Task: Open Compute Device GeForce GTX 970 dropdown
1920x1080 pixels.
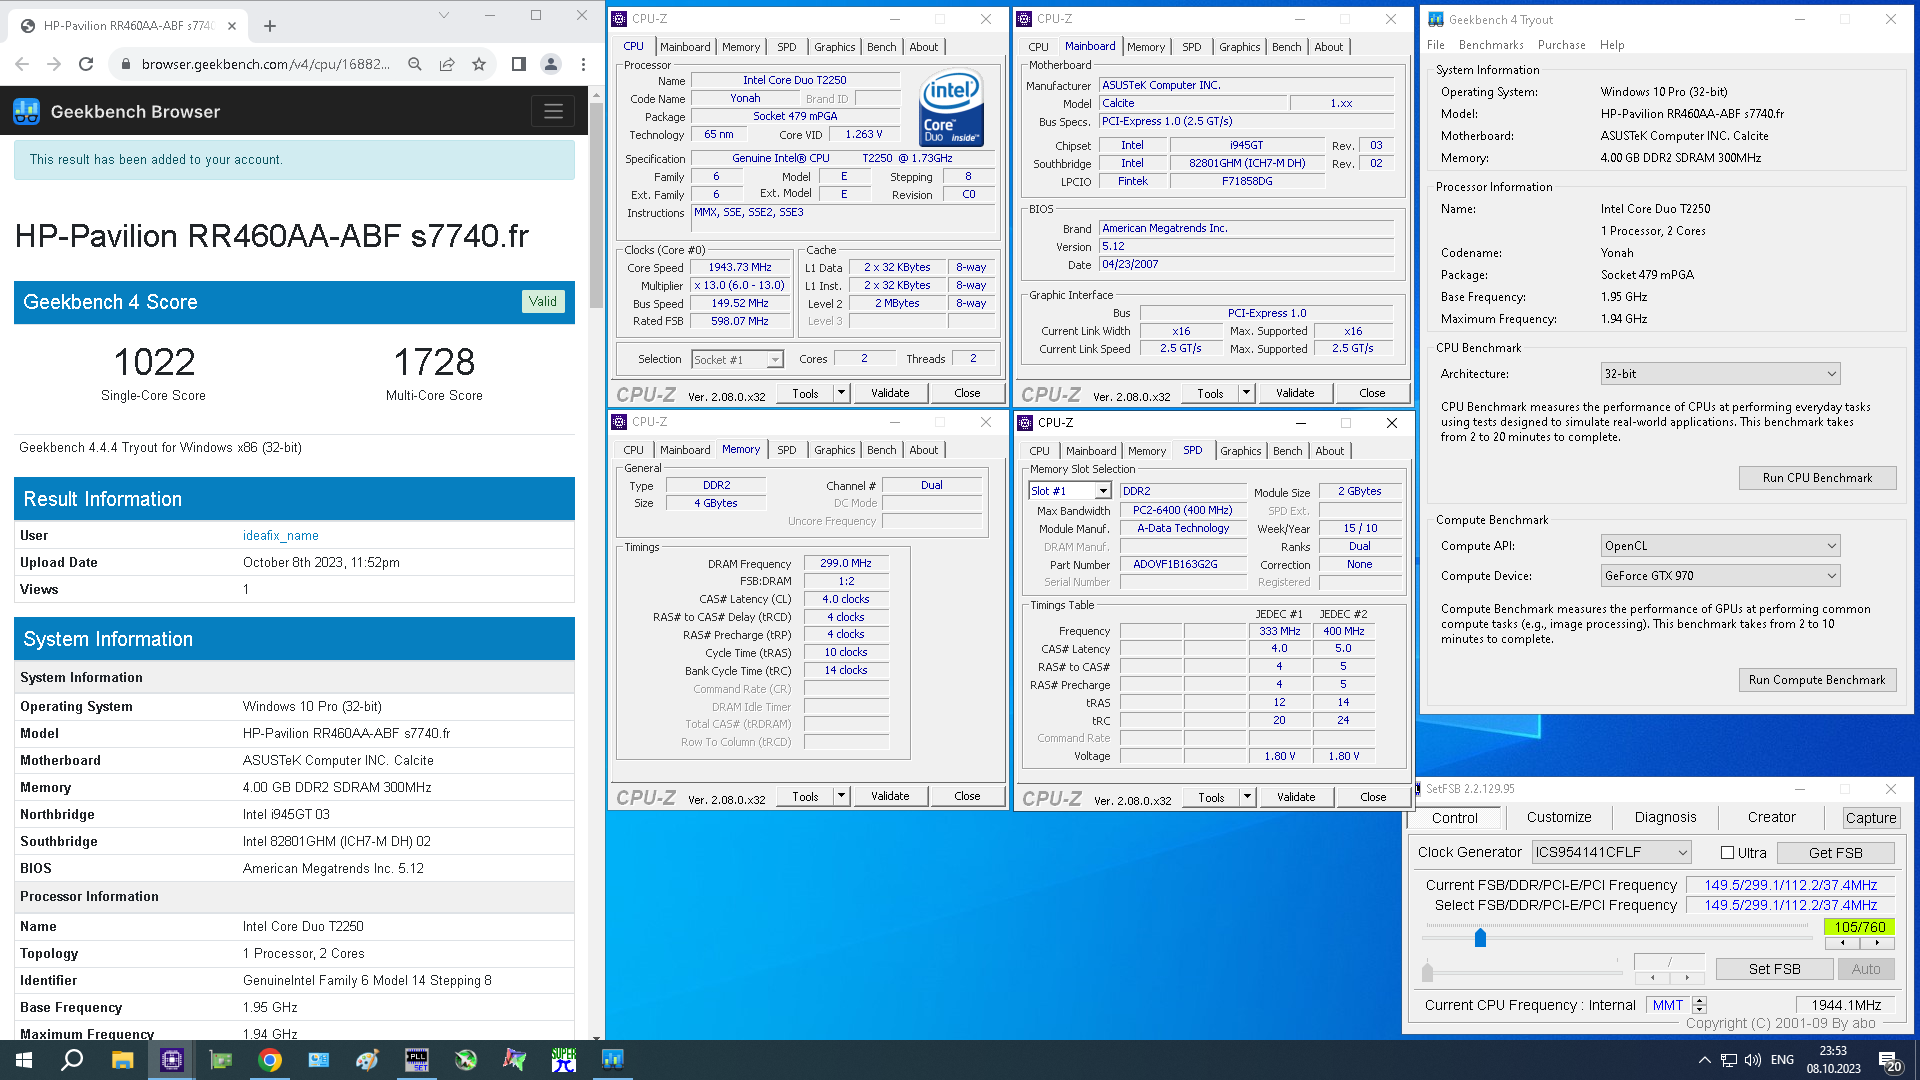Action: tap(1720, 576)
